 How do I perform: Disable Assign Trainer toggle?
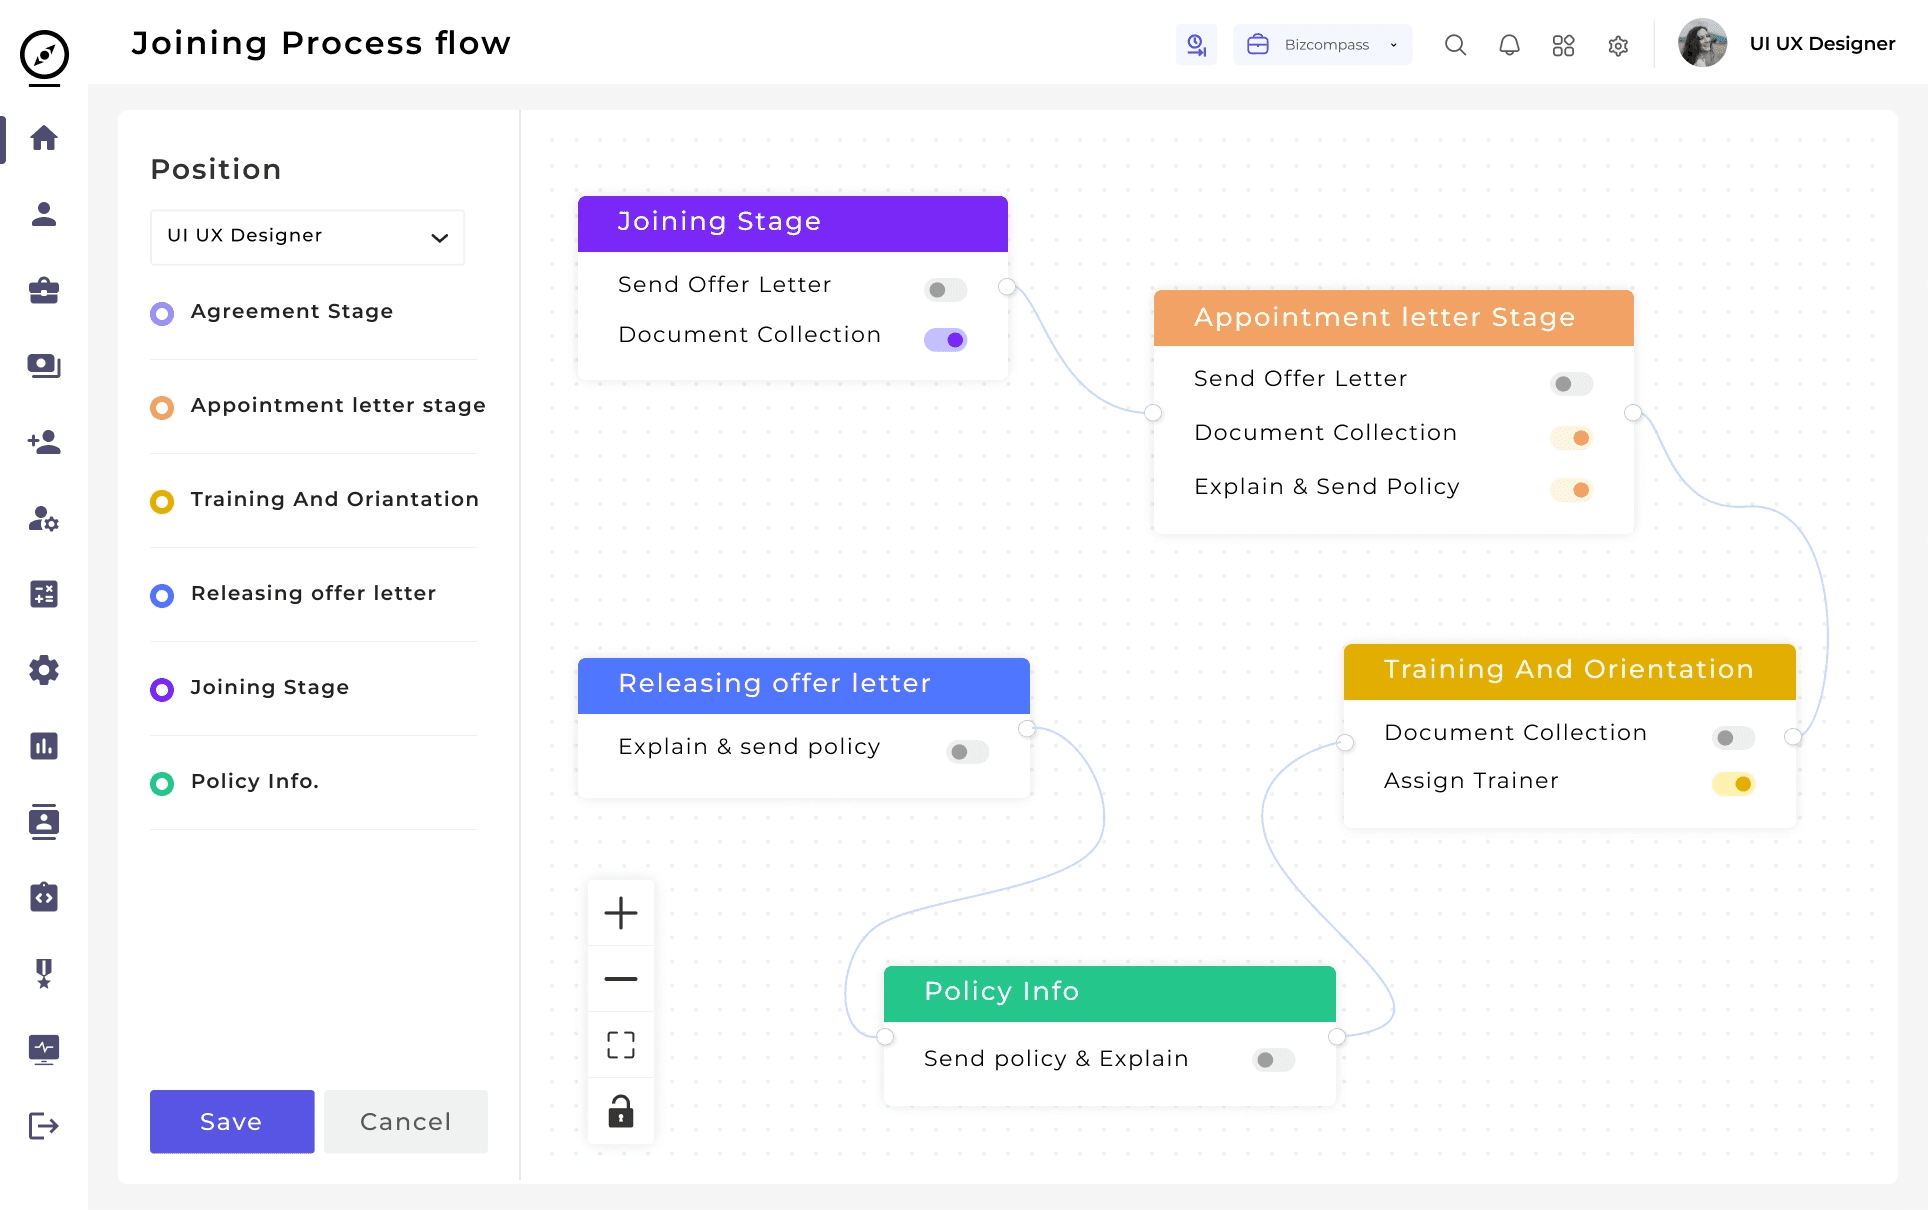(x=1733, y=784)
